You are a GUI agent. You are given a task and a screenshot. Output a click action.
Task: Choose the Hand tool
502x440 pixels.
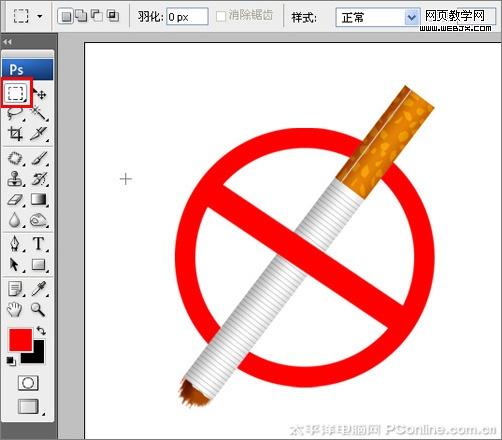(15, 309)
